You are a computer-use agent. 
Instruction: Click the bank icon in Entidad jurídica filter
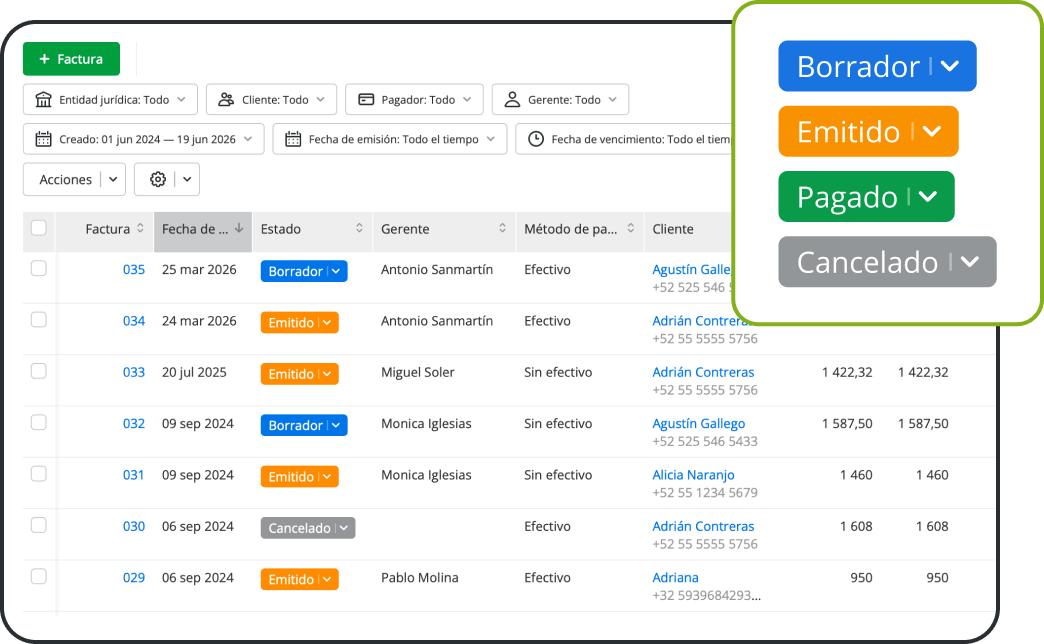(43, 100)
